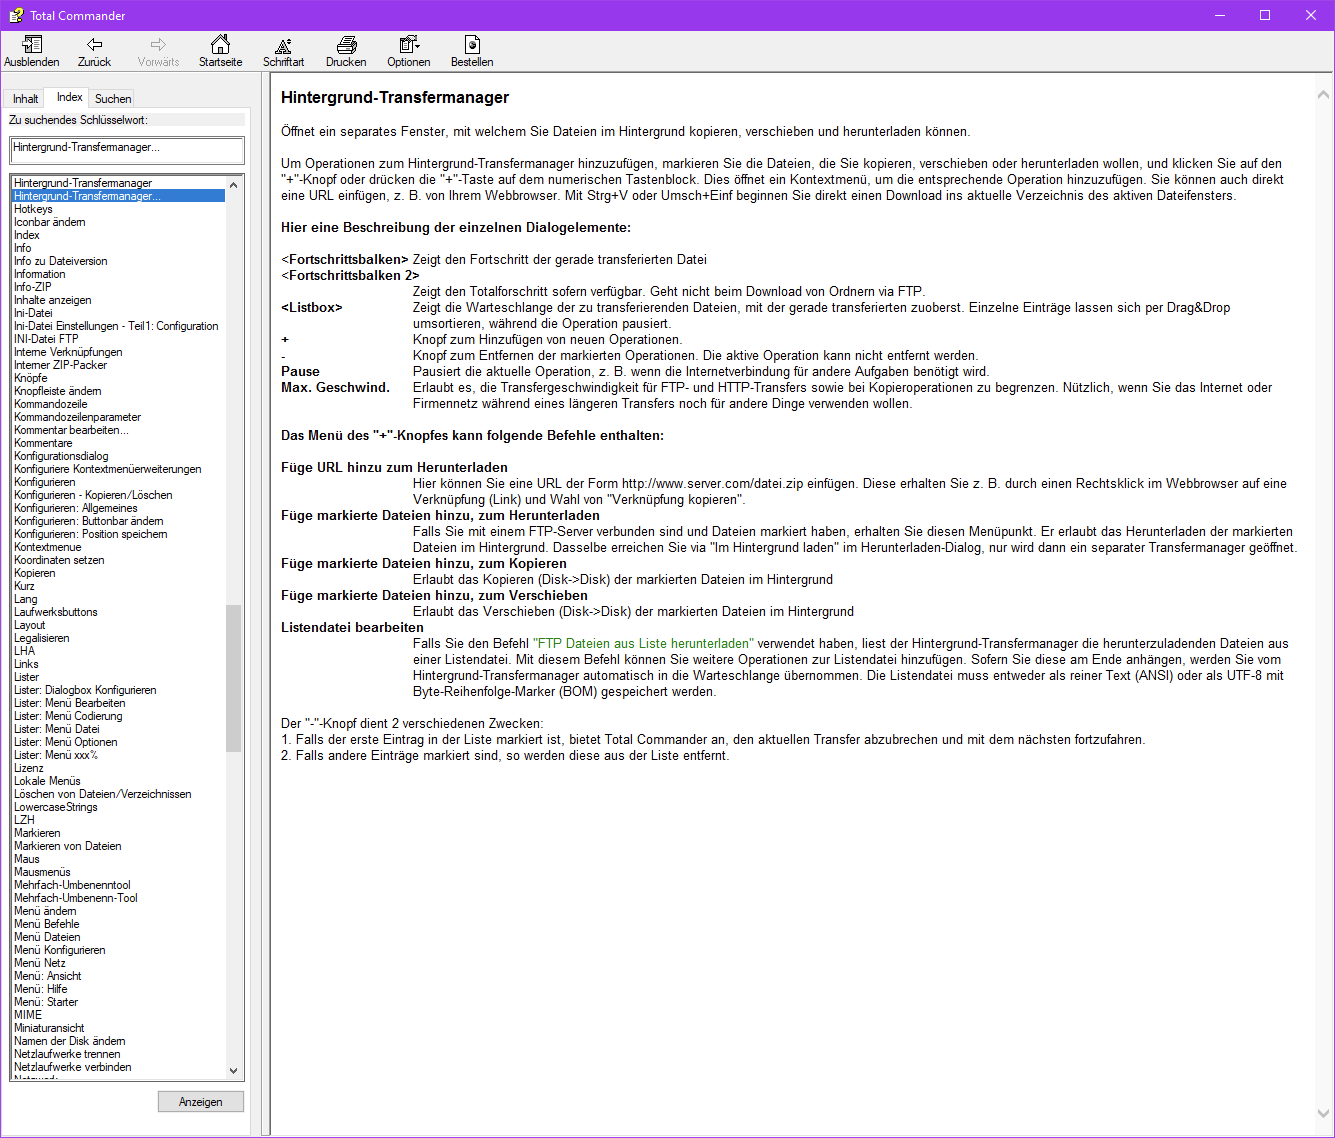Click the content pane scroll-up arrow

pos(1323,96)
